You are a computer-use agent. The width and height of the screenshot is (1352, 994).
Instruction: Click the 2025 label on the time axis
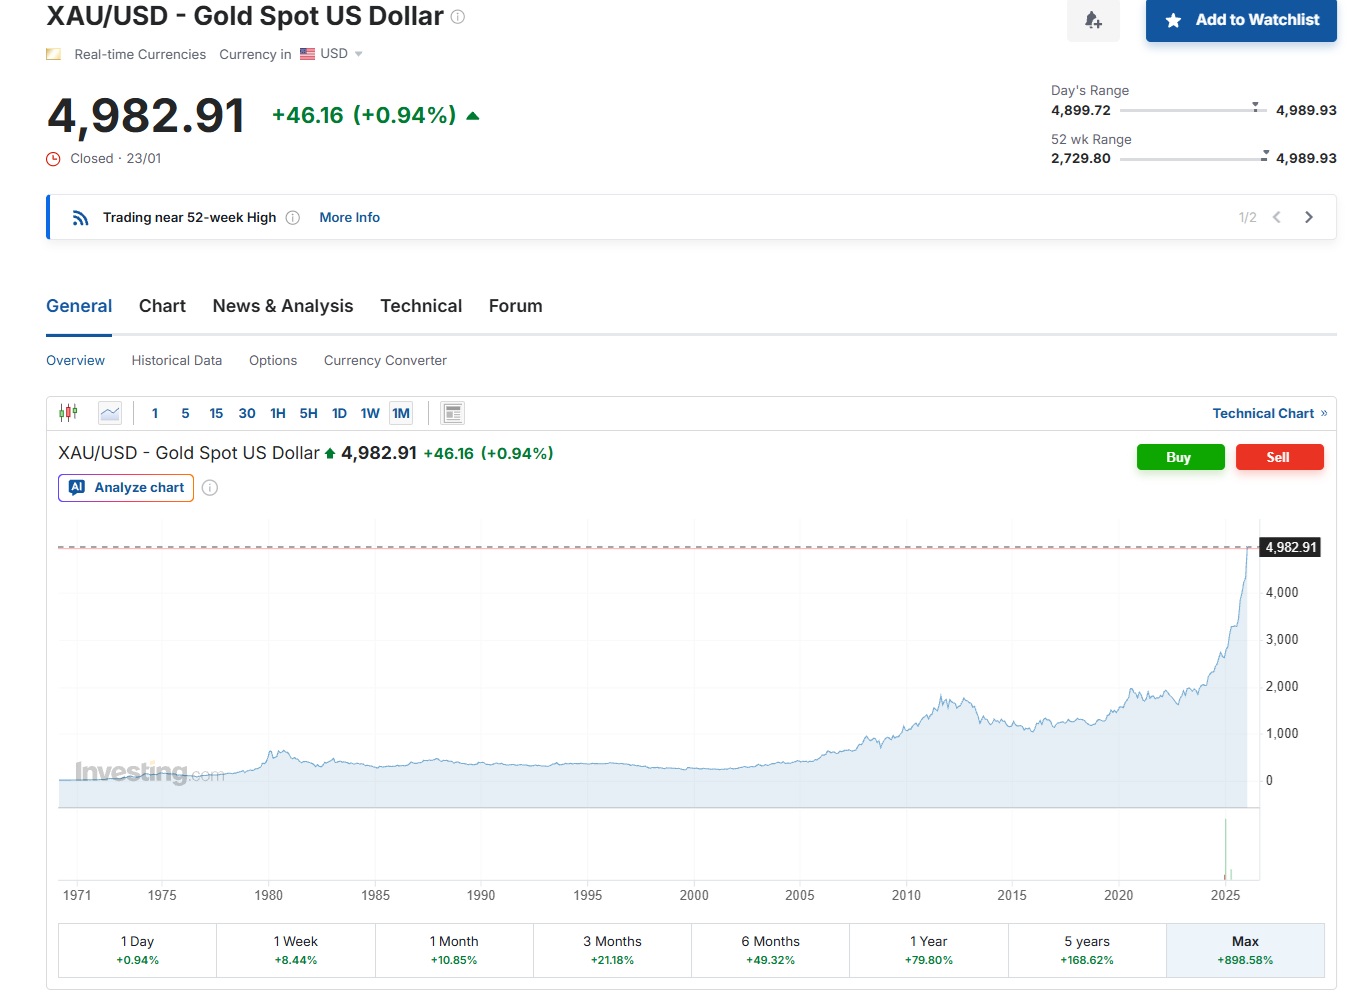pos(1225,896)
